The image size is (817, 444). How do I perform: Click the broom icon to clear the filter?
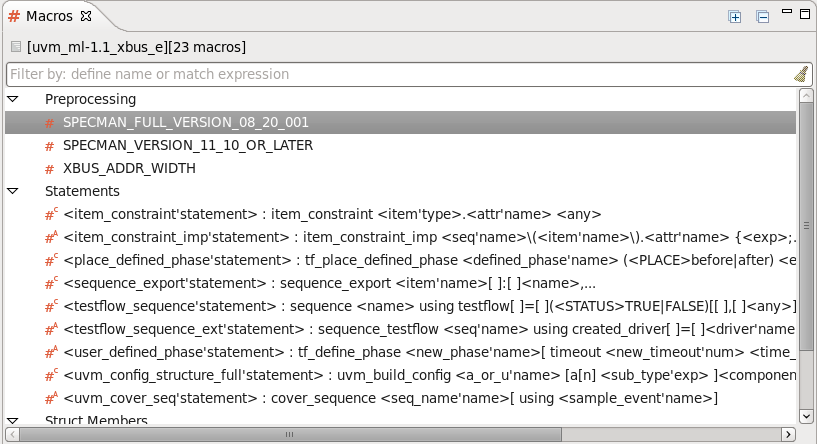[800, 74]
